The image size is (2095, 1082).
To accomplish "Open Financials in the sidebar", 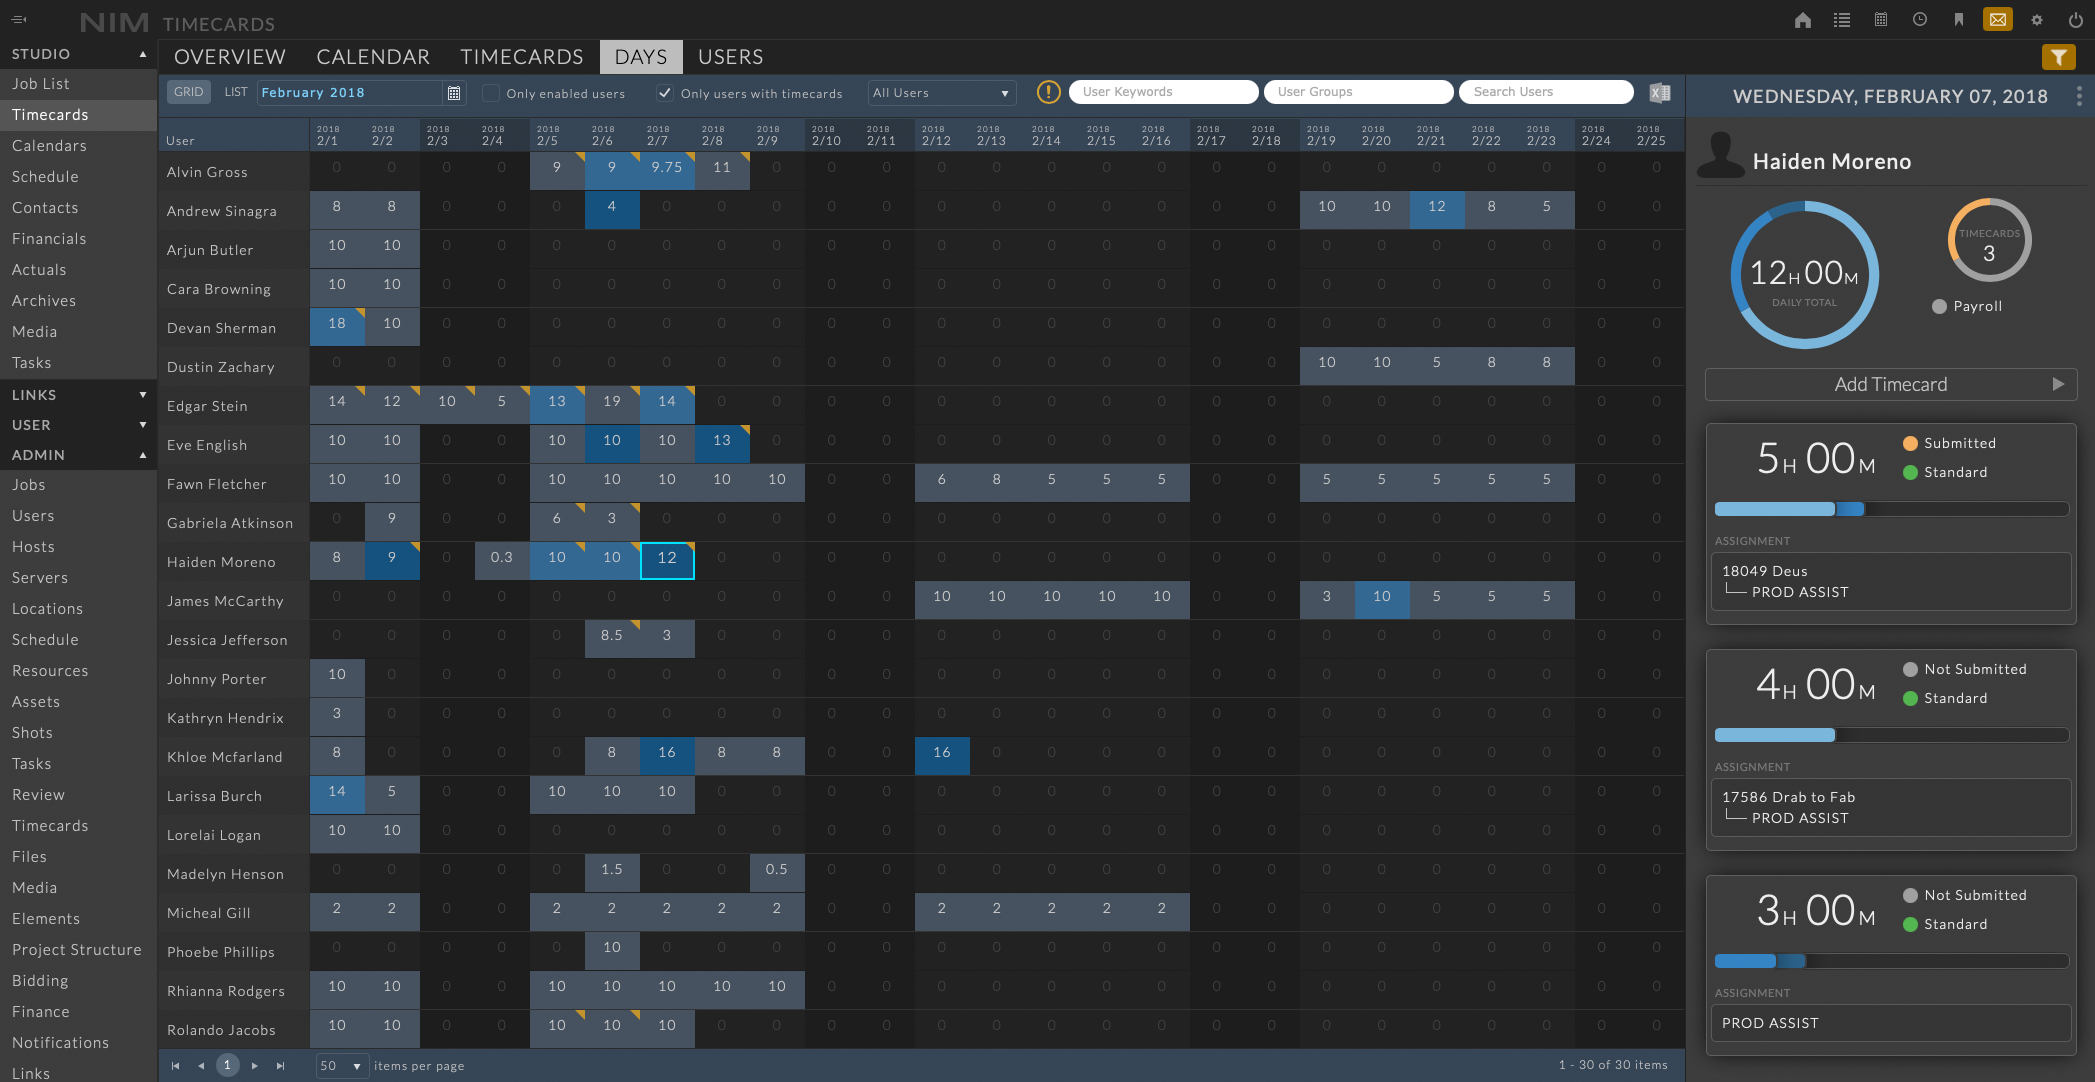I will pos(49,238).
